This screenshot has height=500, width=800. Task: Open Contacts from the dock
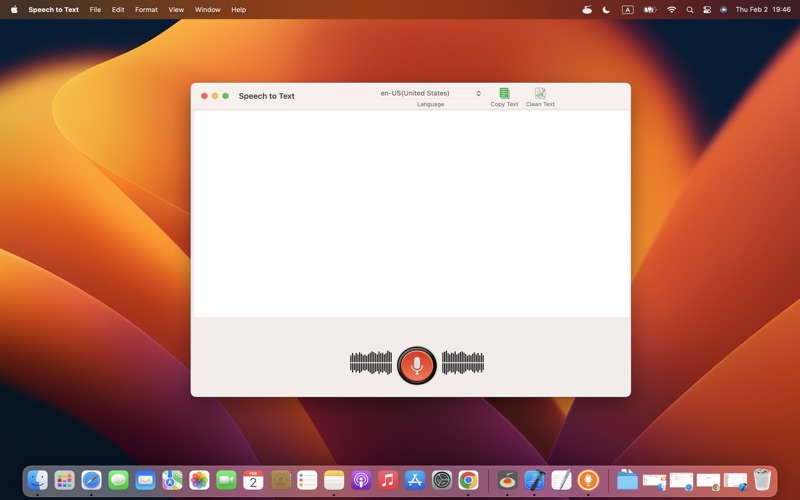[280, 480]
